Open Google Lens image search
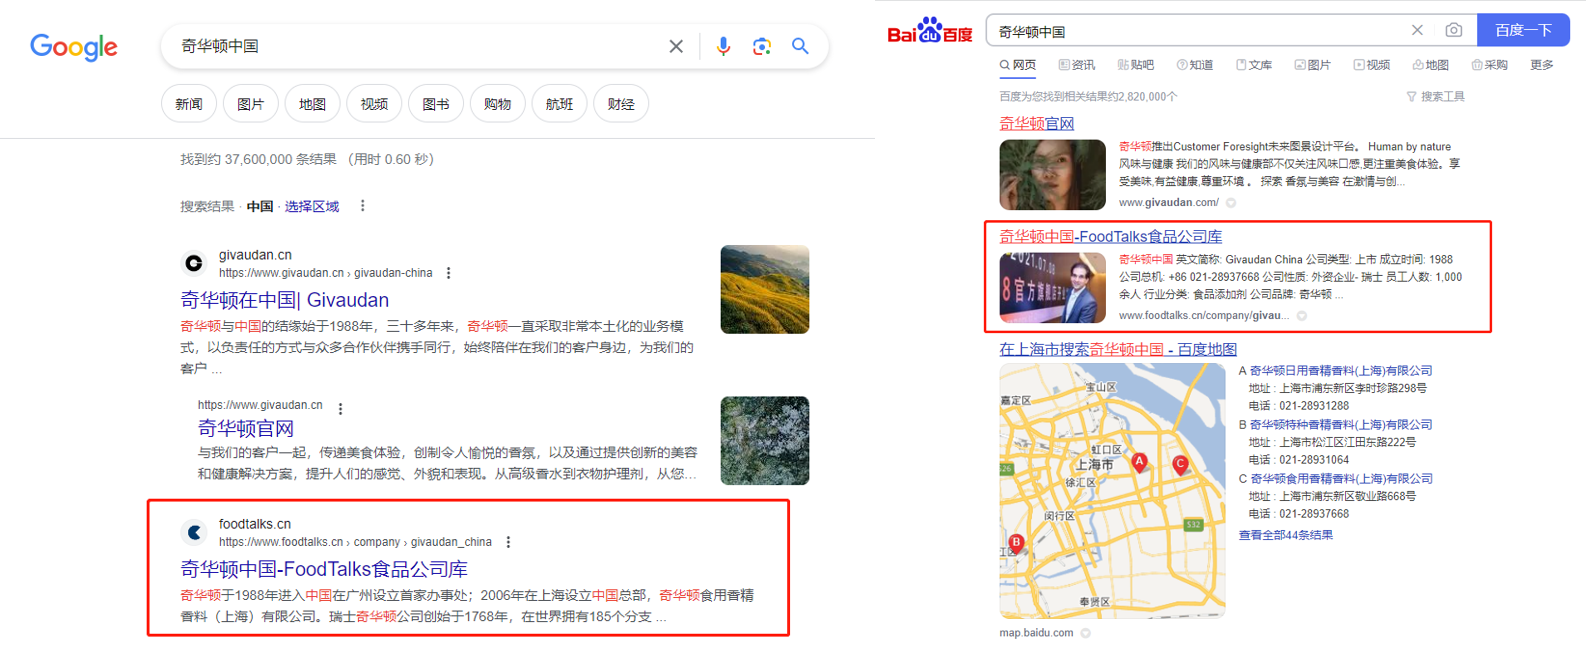Viewport: 1586px width, 653px height. click(762, 46)
